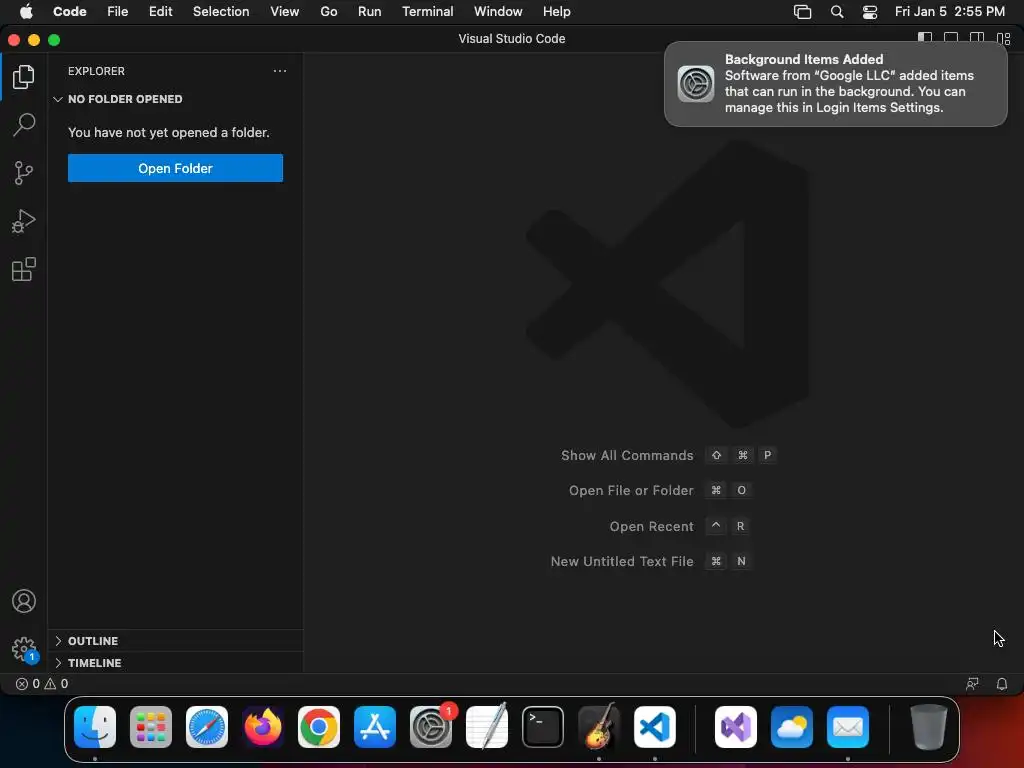This screenshot has width=1024, height=768.
Task: Expand the OUTLINE section
Action: click(x=175, y=641)
